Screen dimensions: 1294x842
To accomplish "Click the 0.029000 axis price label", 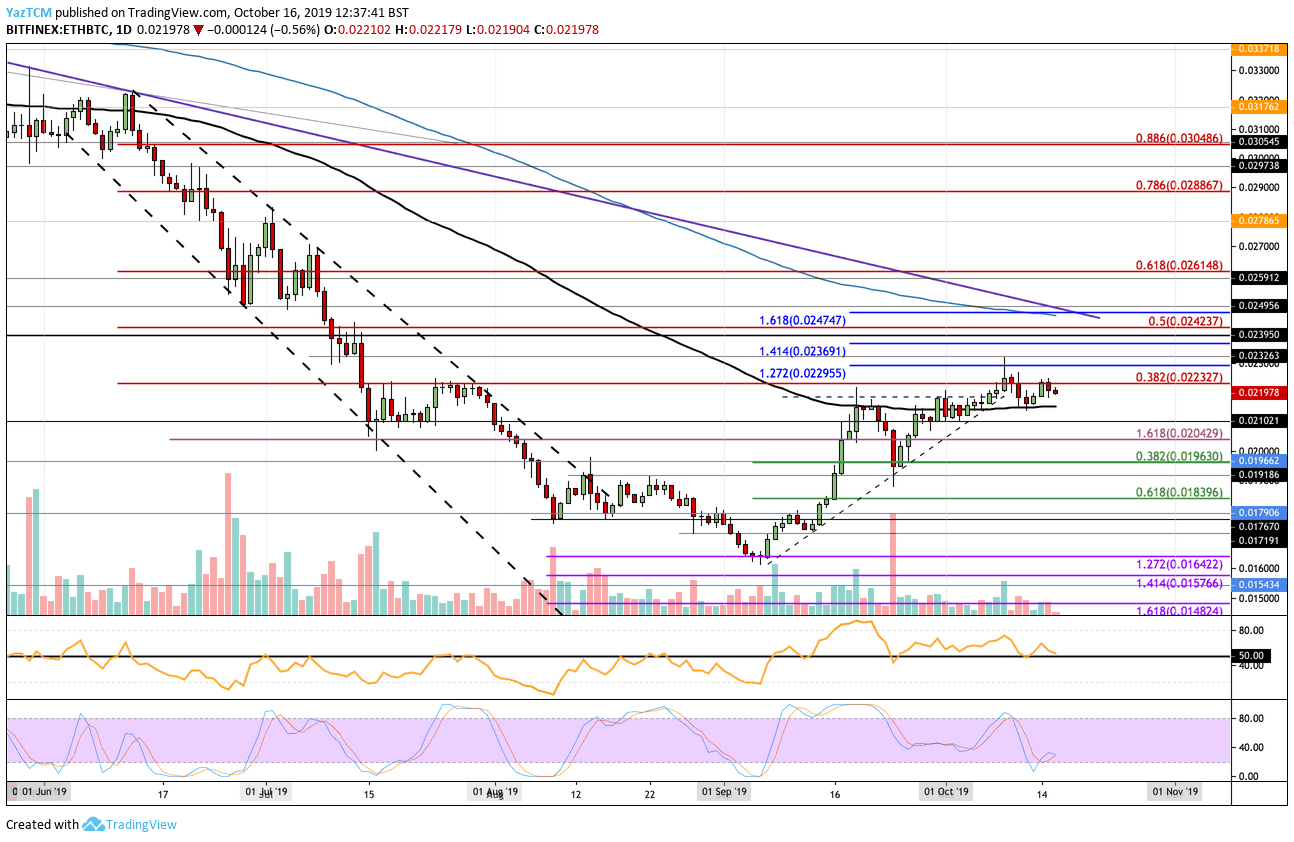I will coord(1258,187).
